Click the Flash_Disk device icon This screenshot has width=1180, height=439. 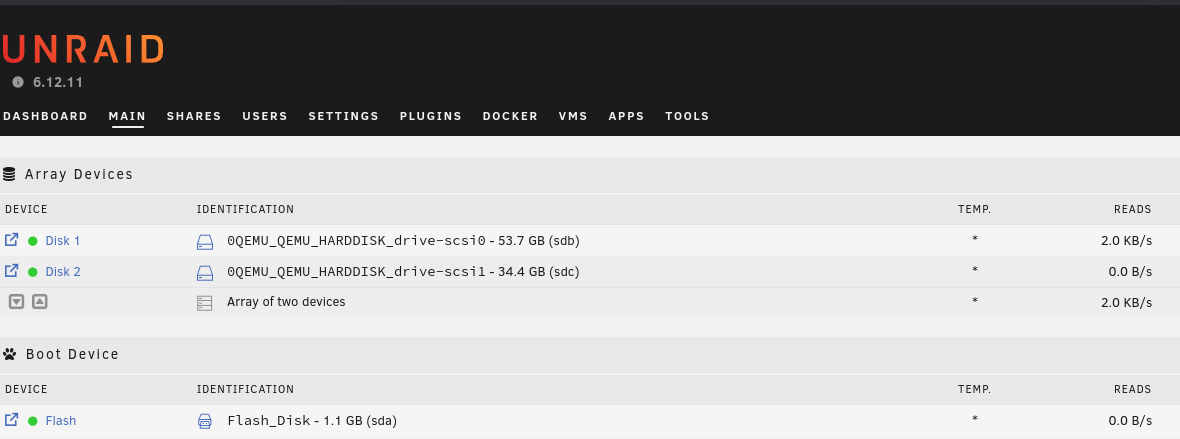coord(205,421)
